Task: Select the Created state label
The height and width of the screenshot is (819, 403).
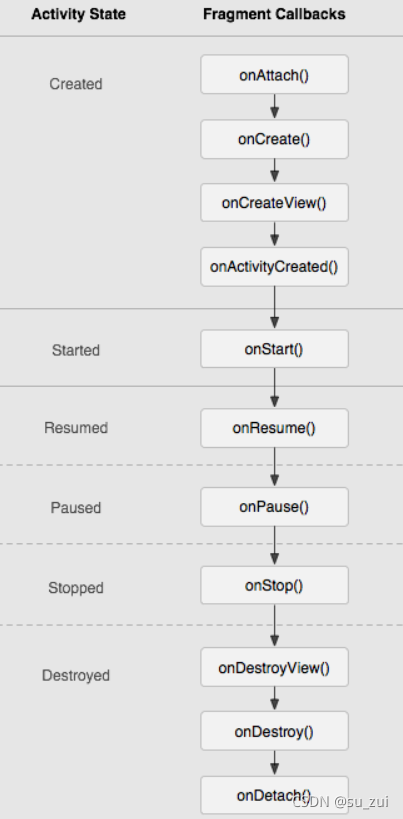Action: (x=76, y=84)
